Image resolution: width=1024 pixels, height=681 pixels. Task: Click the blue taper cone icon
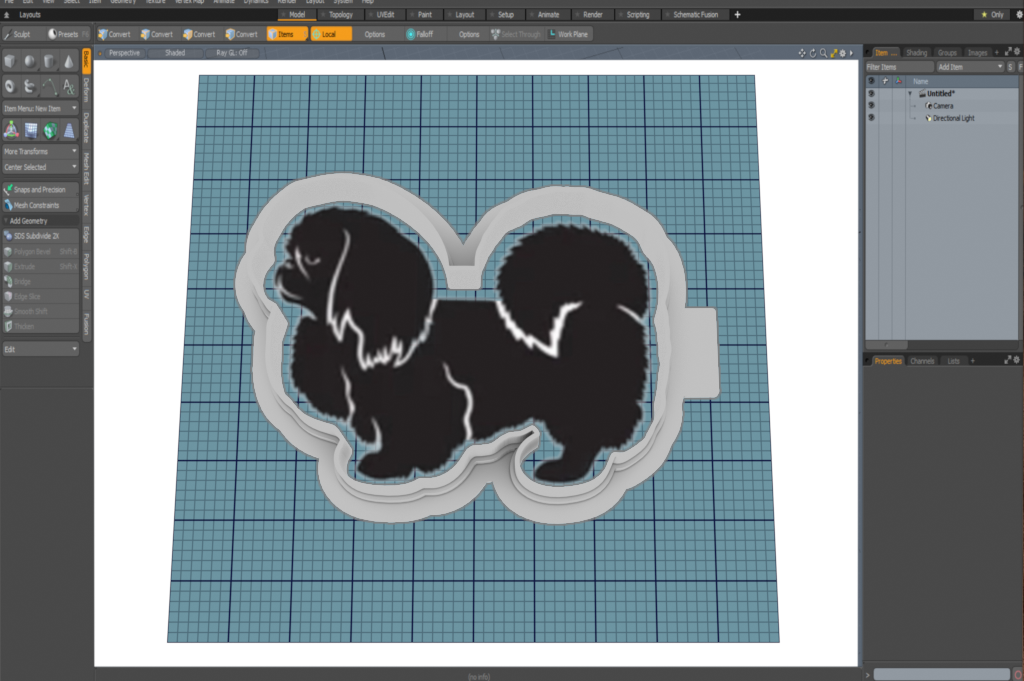coord(69,130)
